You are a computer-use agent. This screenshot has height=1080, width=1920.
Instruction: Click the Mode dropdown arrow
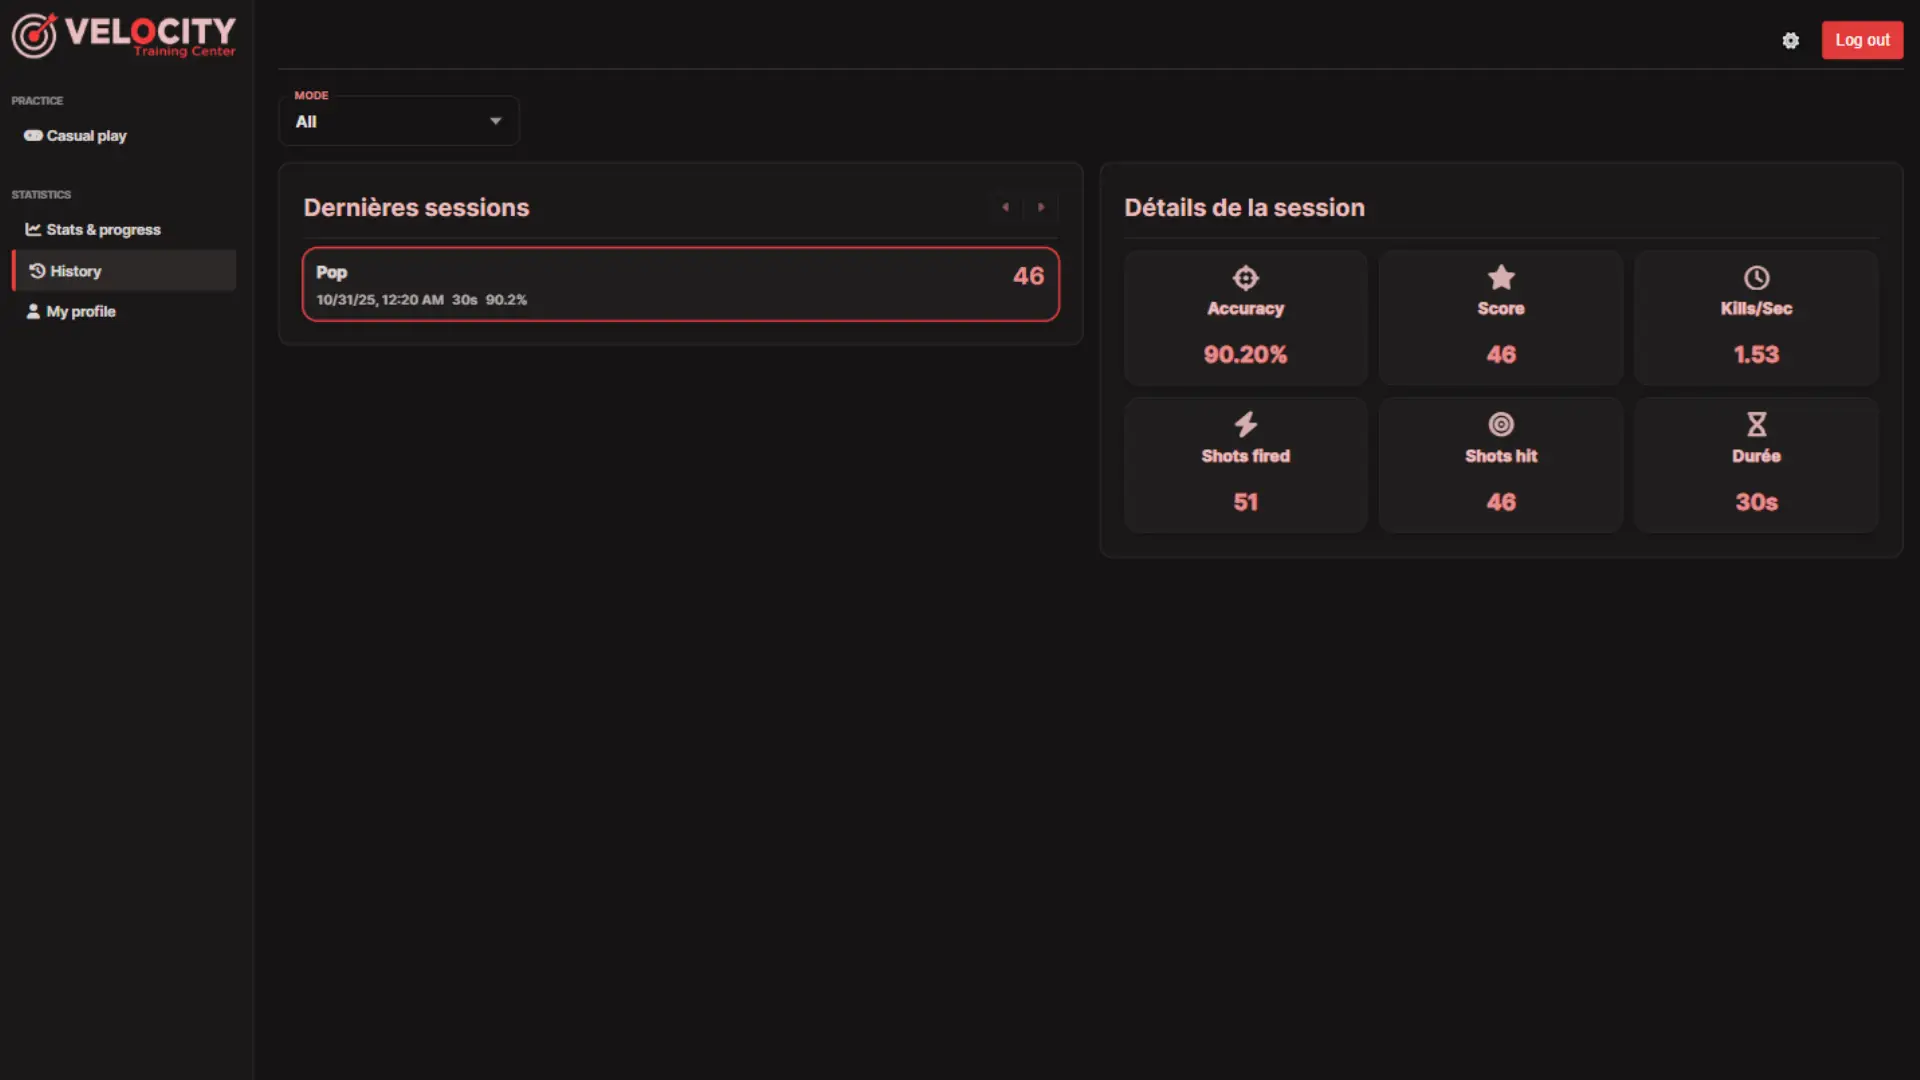(x=495, y=121)
